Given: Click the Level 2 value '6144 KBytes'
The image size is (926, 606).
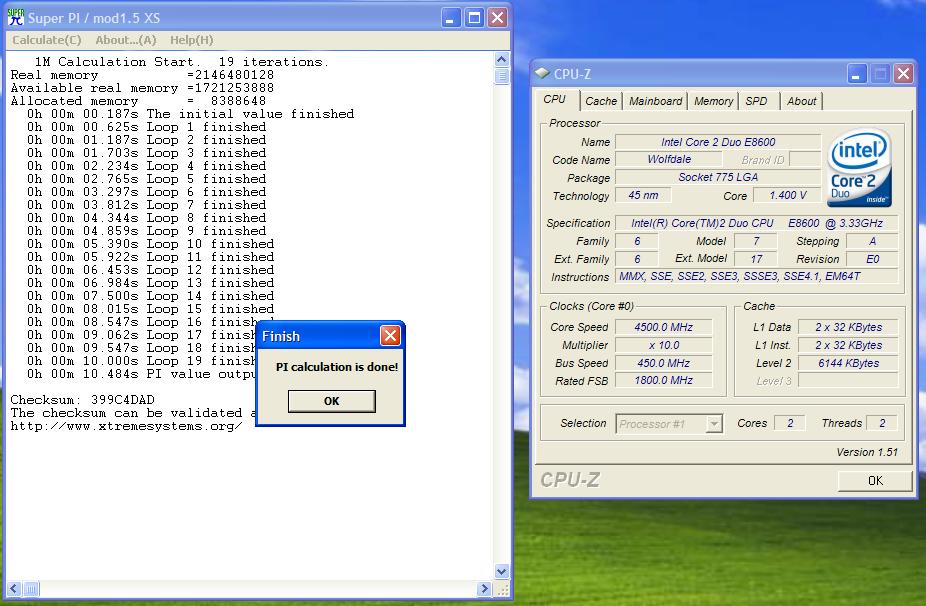Looking at the screenshot, I should [848, 363].
